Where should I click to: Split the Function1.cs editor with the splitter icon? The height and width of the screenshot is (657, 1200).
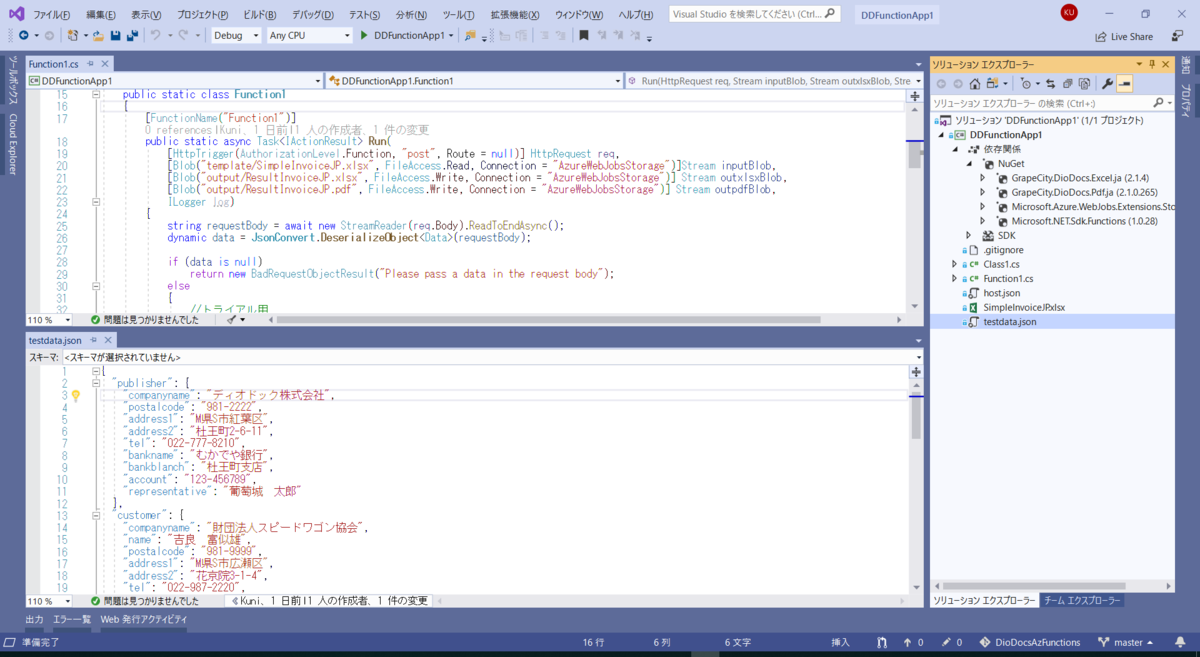coord(914,96)
